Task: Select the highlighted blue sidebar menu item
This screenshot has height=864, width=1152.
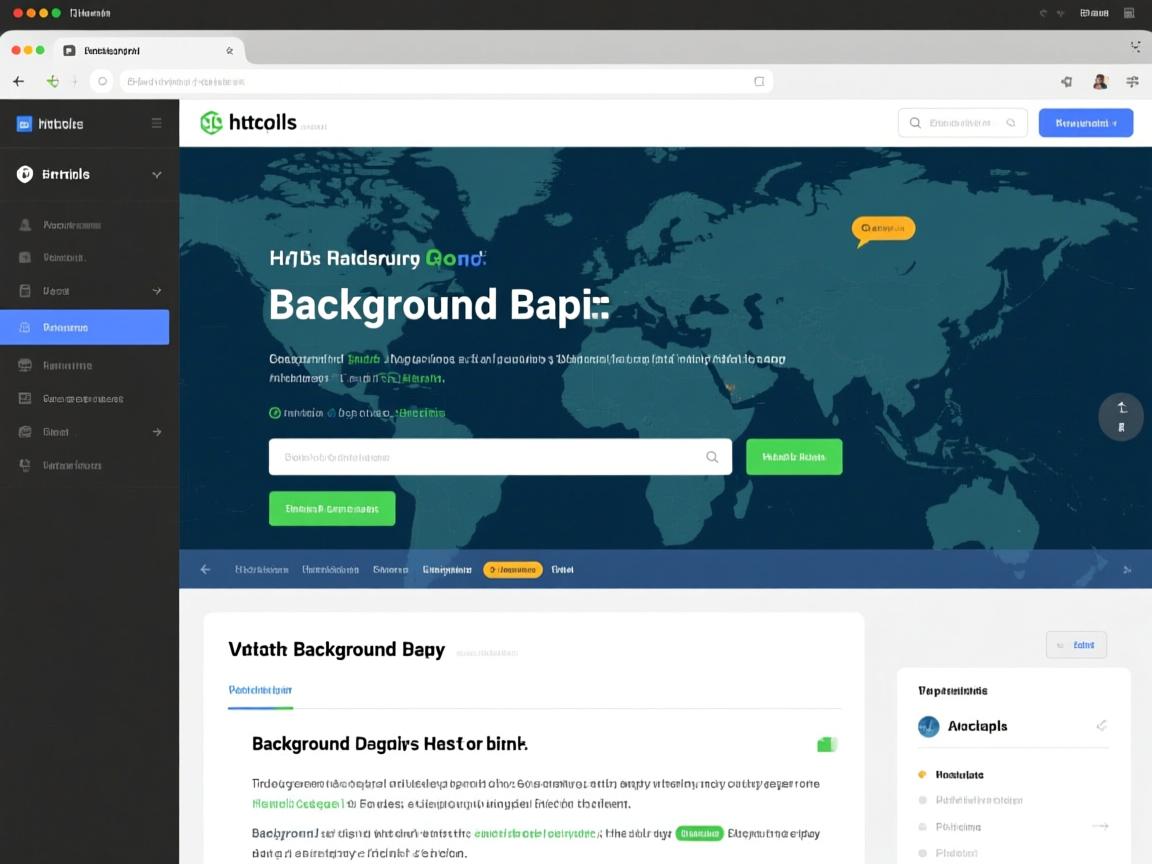Action: point(84,327)
